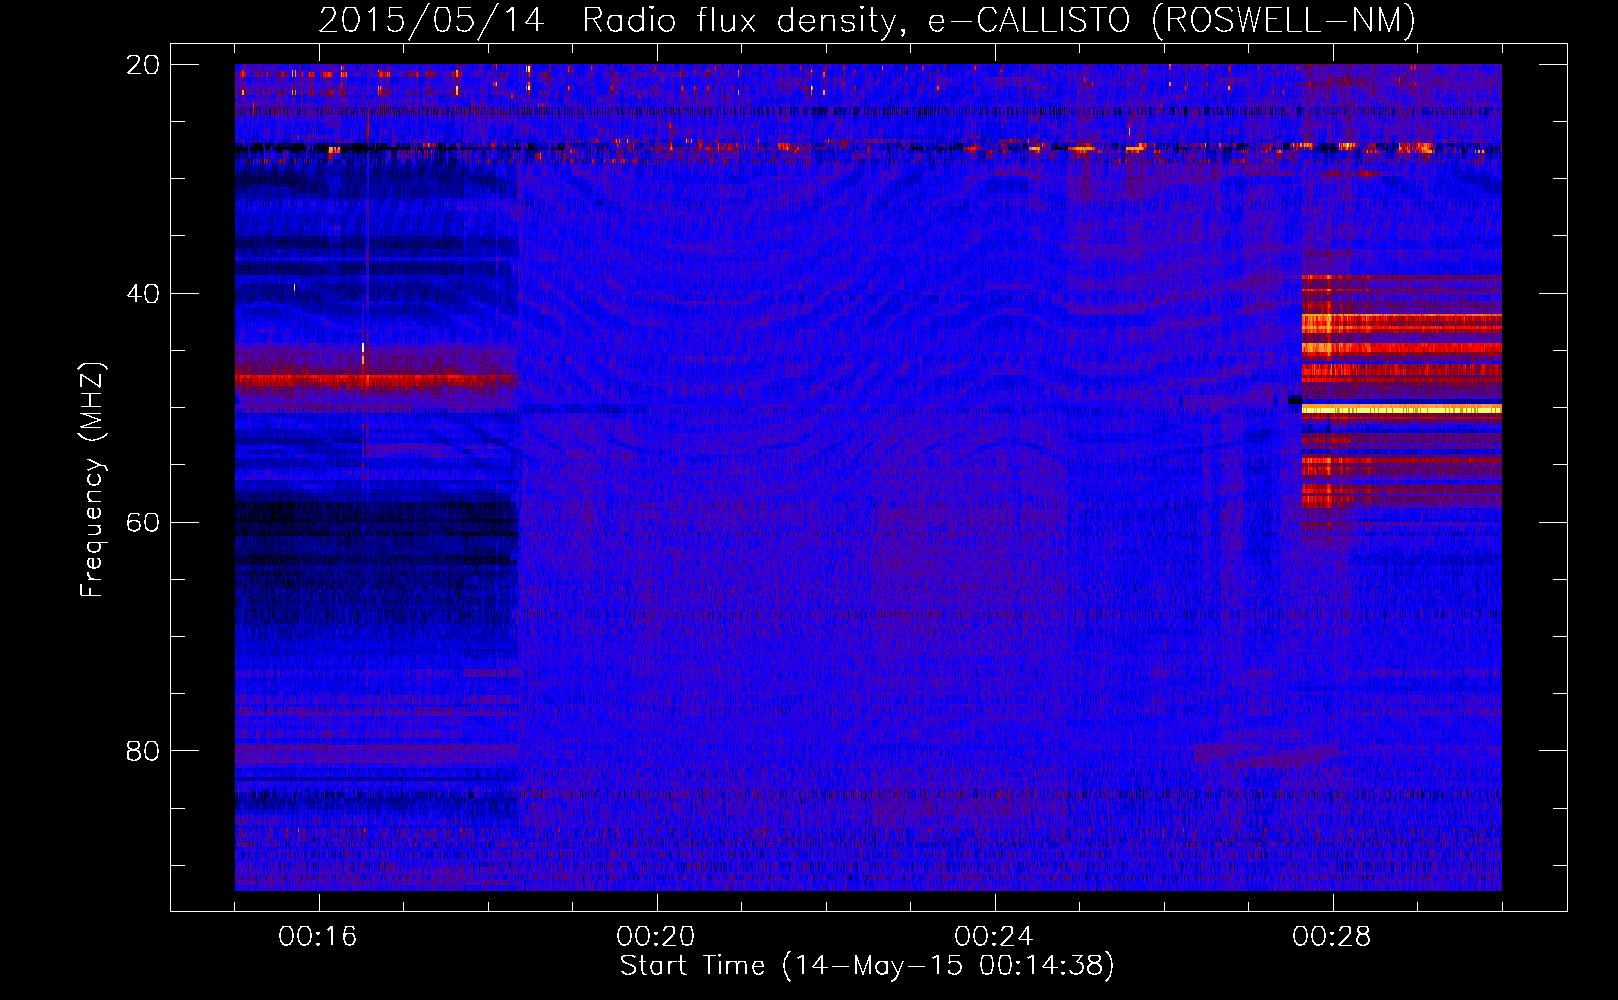Image resolution: width=1618 pixels, height=1000 pixels.
Task: Click the '00:24' time tick label
Action: coord(994,936)
